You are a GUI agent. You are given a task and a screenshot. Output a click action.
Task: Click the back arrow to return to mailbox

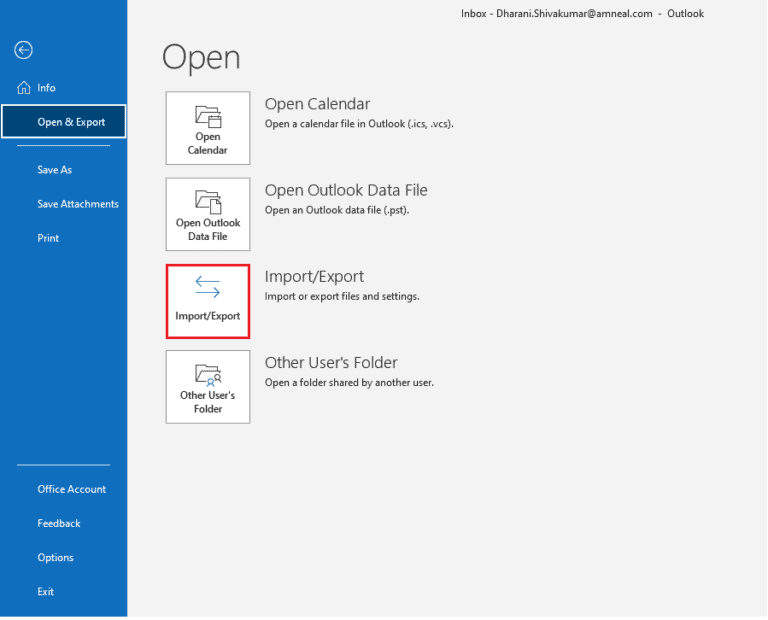pos(23,50)
